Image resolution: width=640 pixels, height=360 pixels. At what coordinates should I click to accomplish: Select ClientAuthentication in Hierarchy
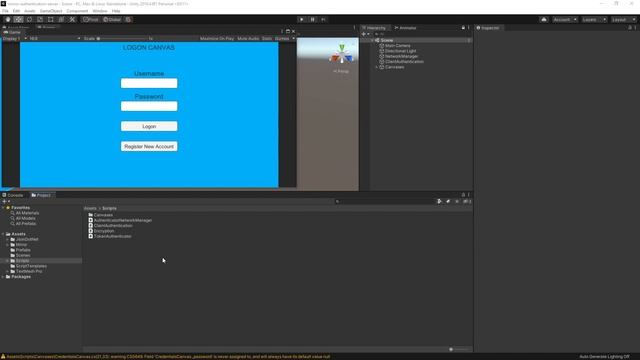[x=404, y=62]
